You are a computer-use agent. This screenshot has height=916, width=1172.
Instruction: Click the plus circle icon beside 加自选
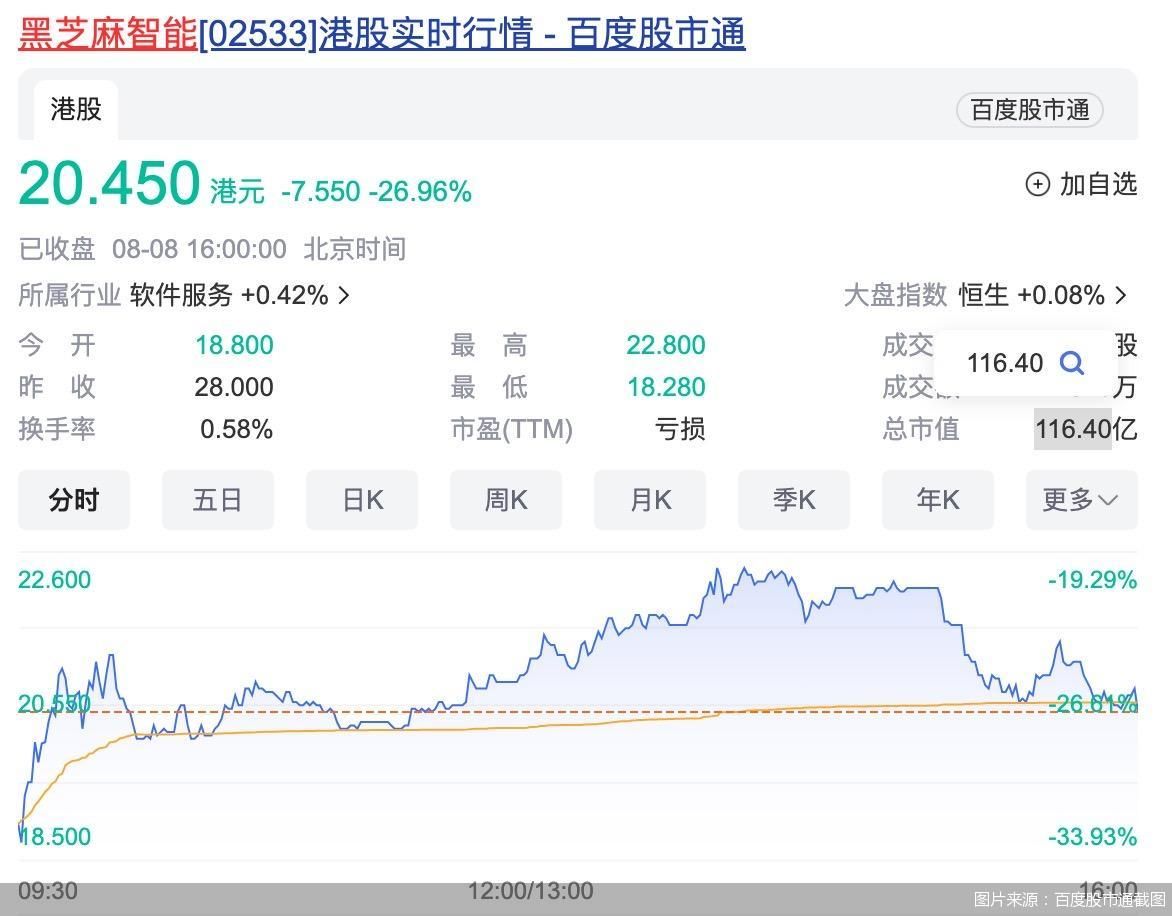click(x=1037, y=184)
